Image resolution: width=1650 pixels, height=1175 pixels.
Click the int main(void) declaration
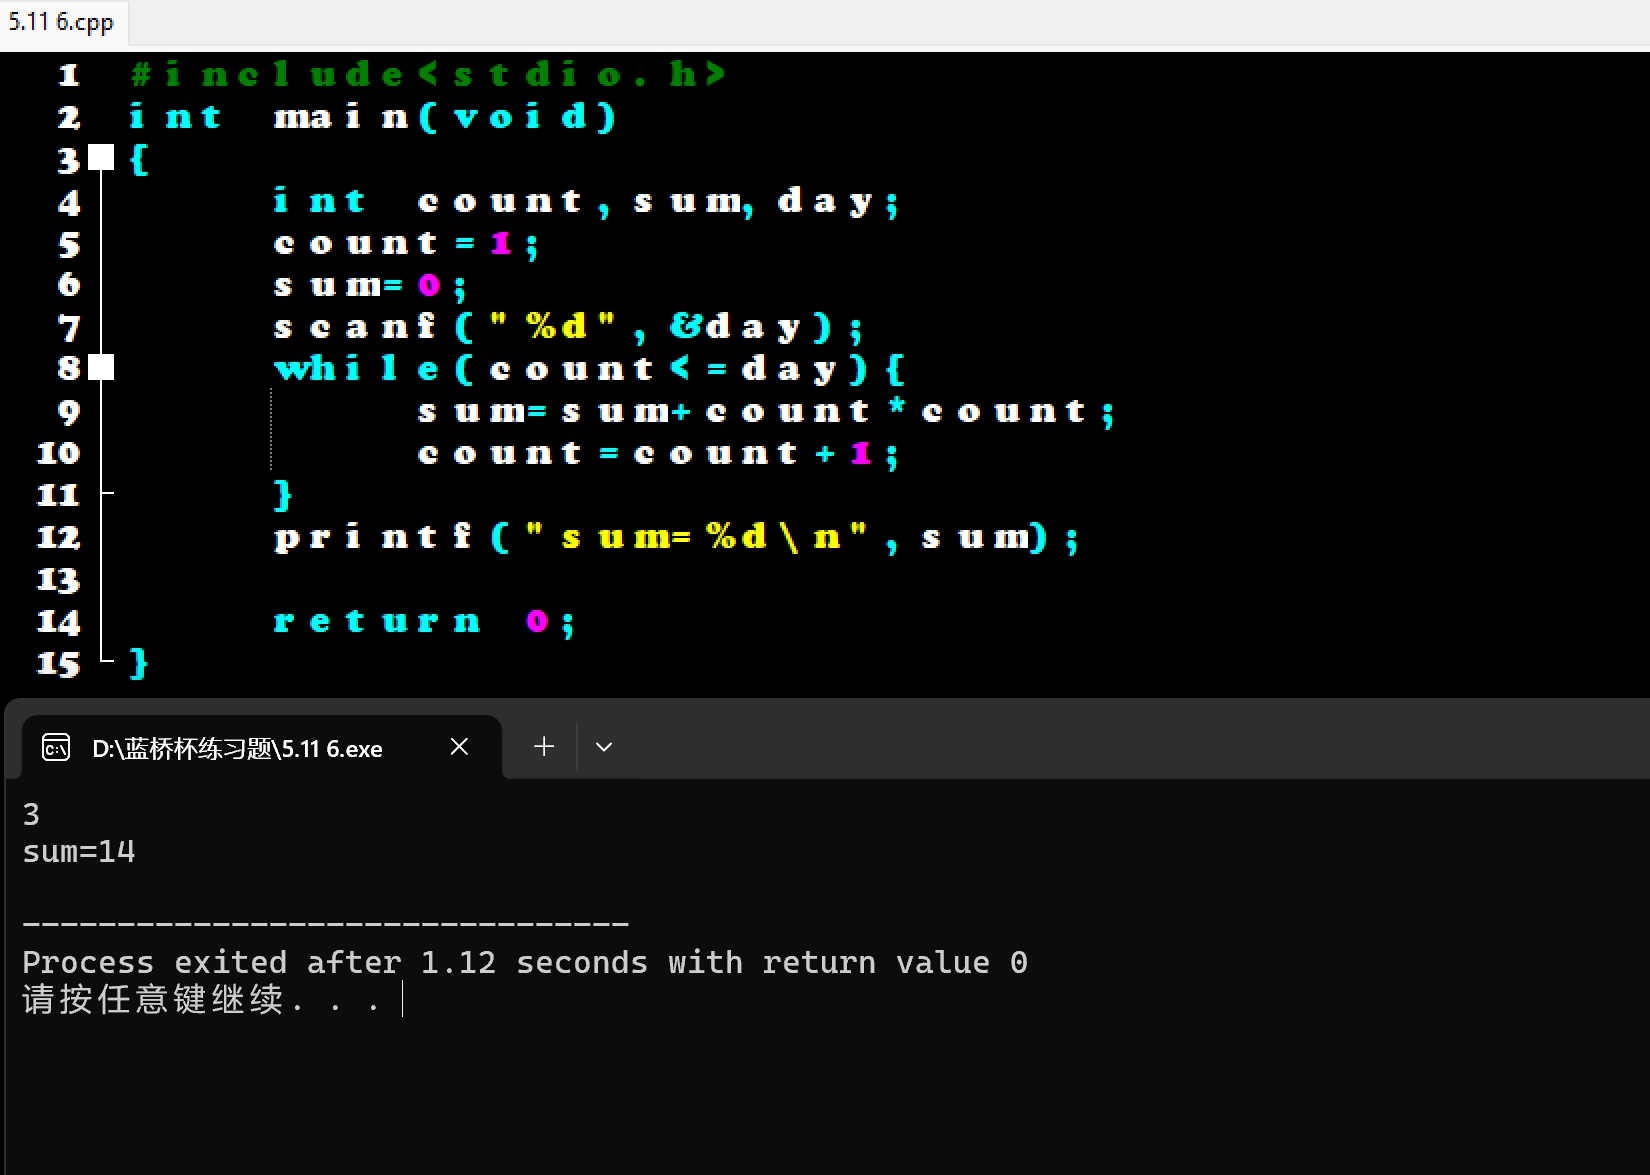point(373,117)
